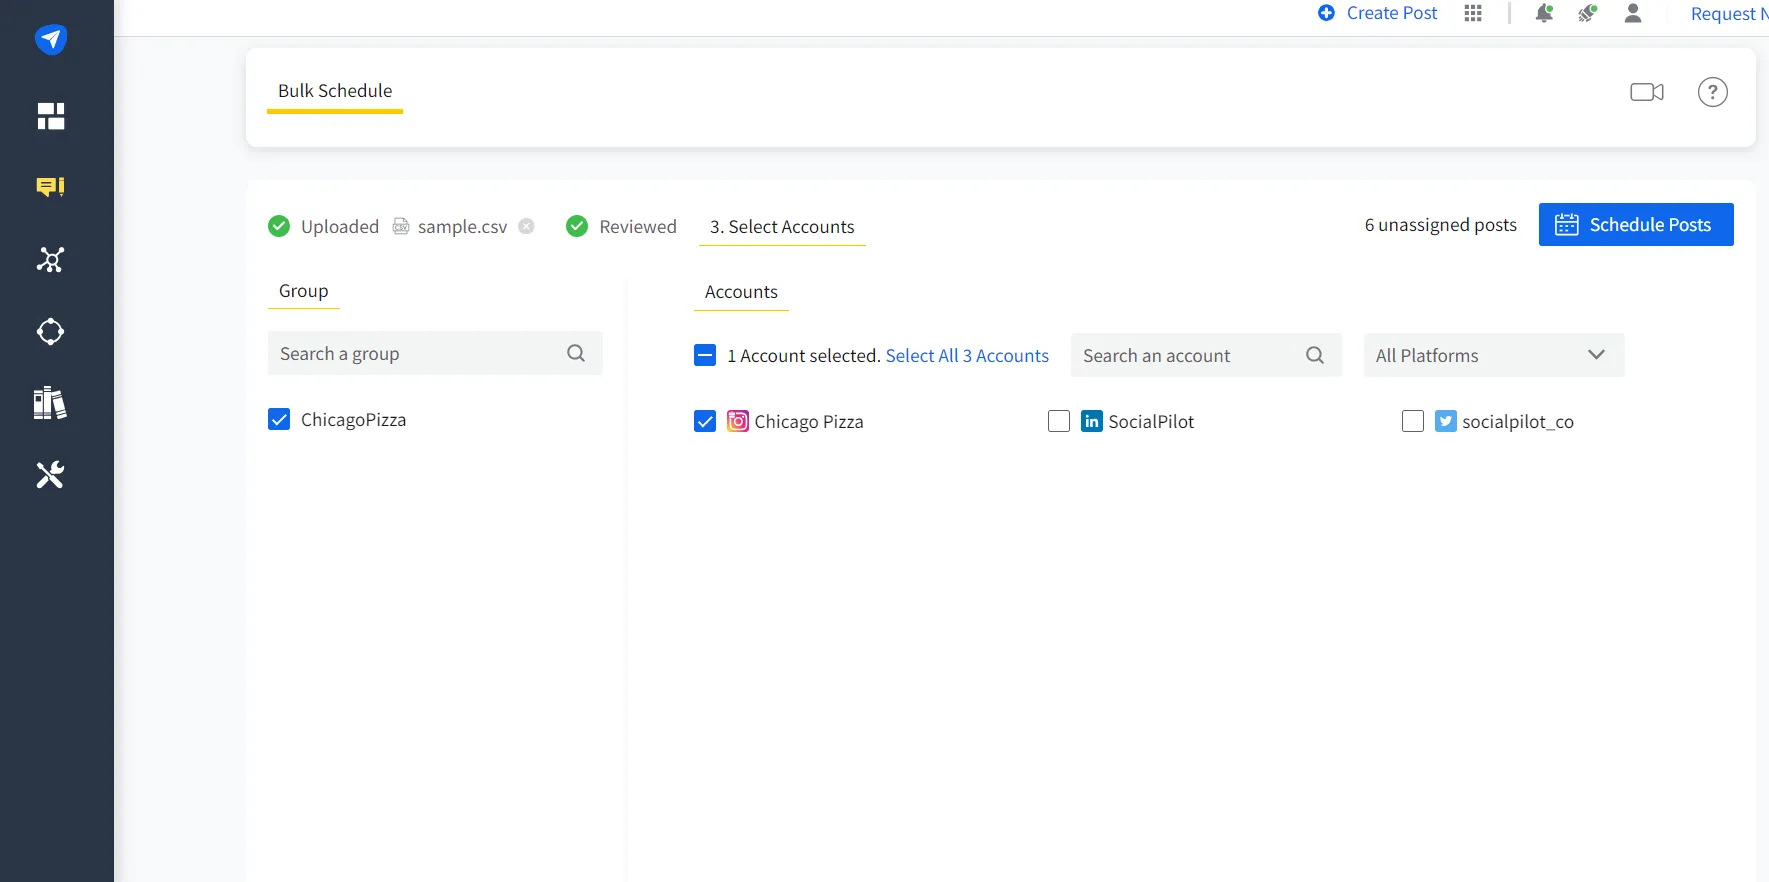Click the Twitter icon for socialpilot_co
The height and width of the screenshot is (882, 1769).
pyautogui.click(x=1446, y=421)
